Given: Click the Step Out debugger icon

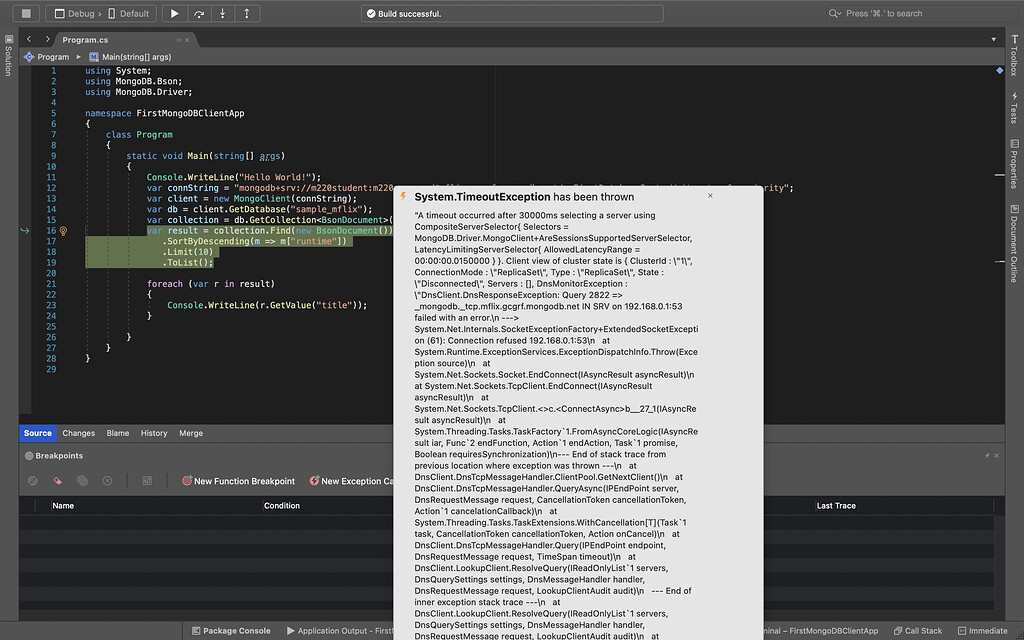Looking at the screenshot, I should pos(246,14).
